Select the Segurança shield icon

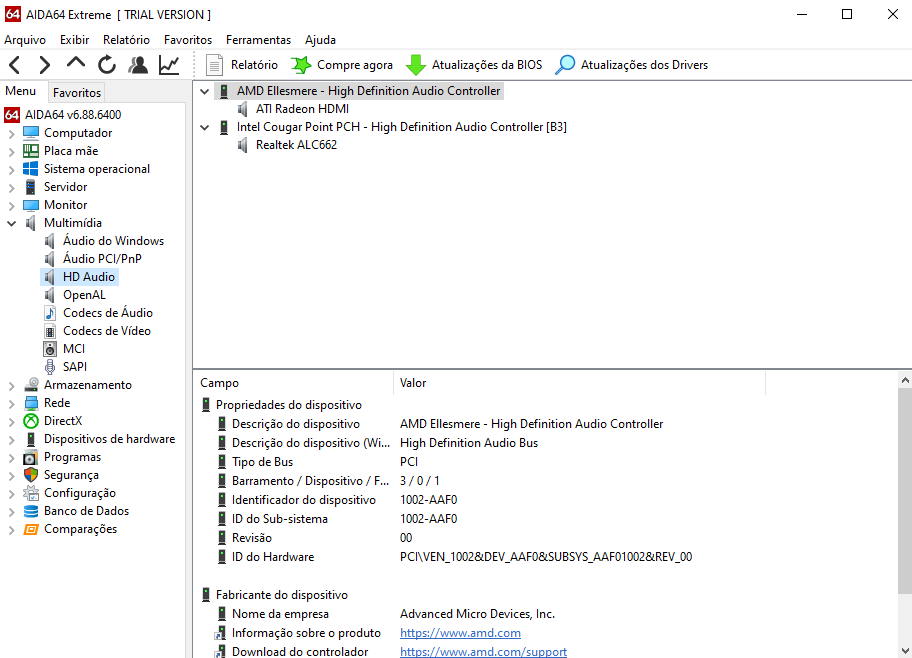point(31,475)
